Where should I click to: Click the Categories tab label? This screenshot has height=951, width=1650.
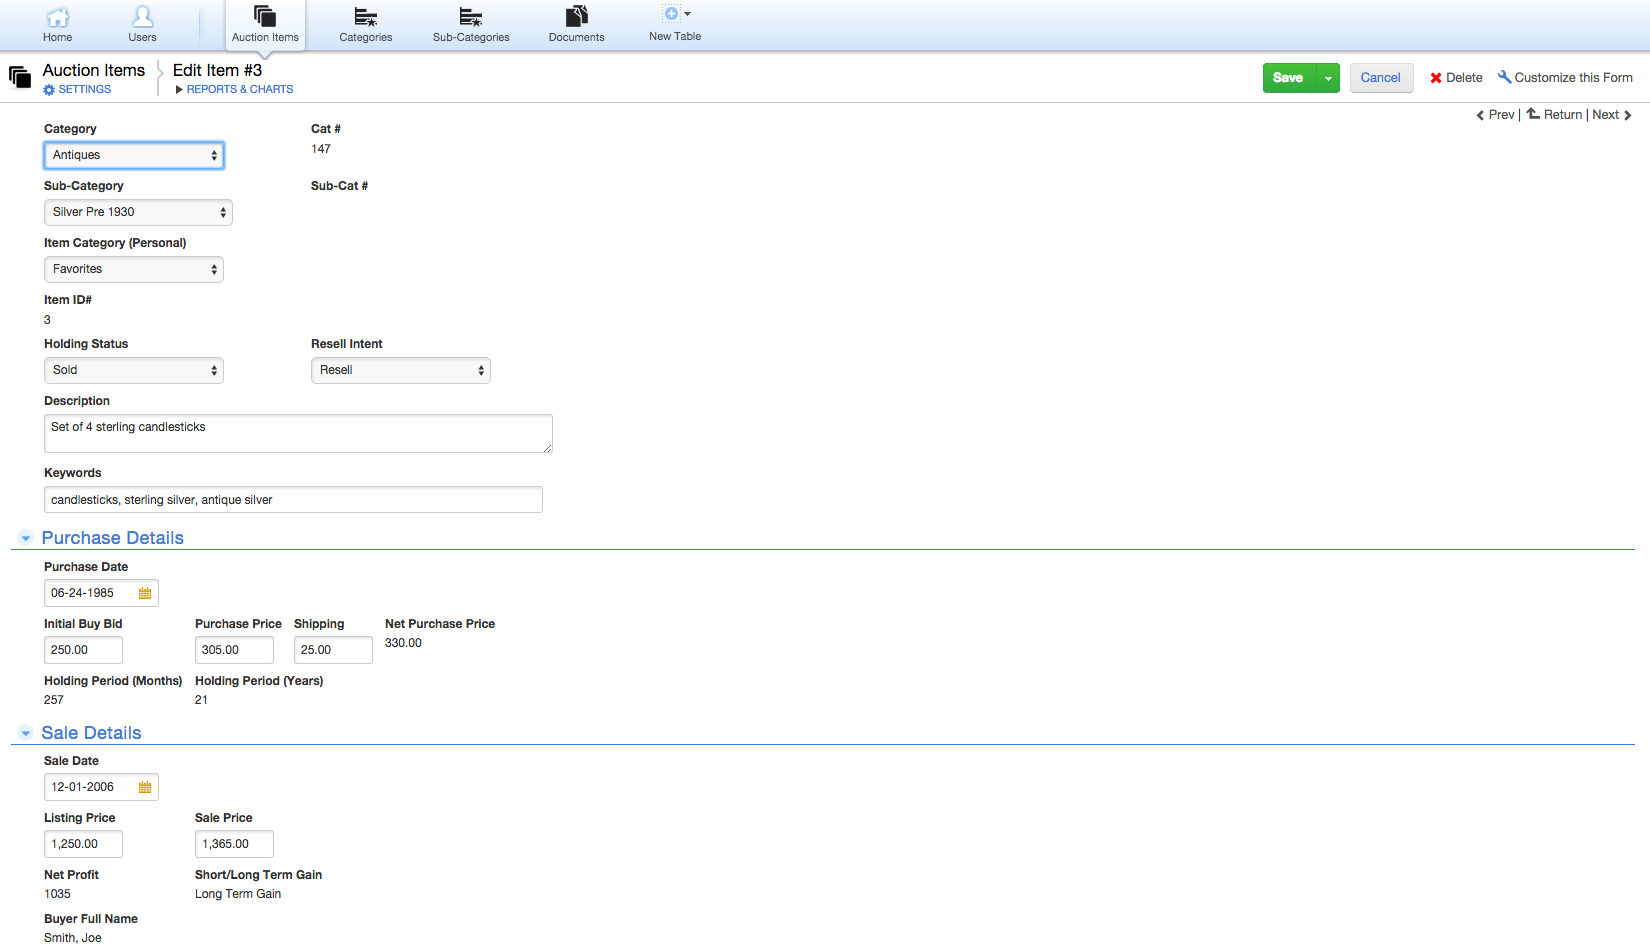(366, 38)
